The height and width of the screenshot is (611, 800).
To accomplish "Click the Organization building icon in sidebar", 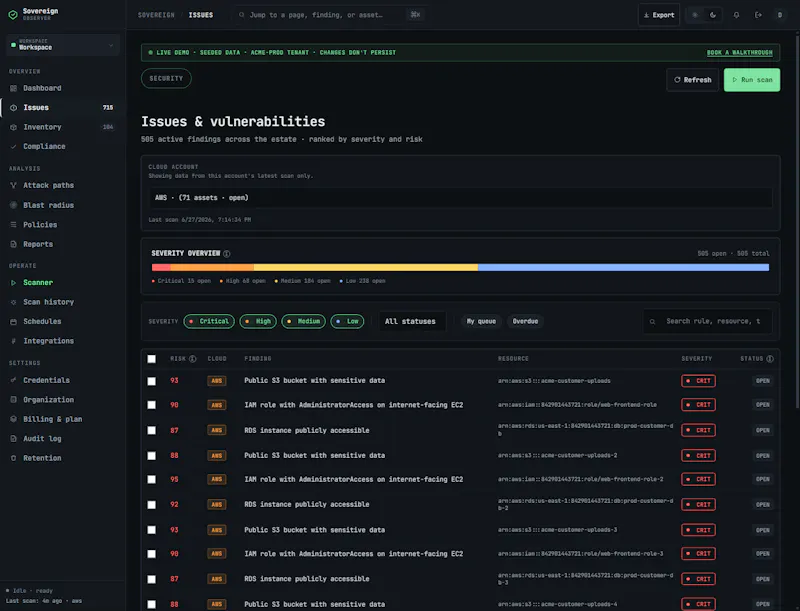I will point(14,399).
